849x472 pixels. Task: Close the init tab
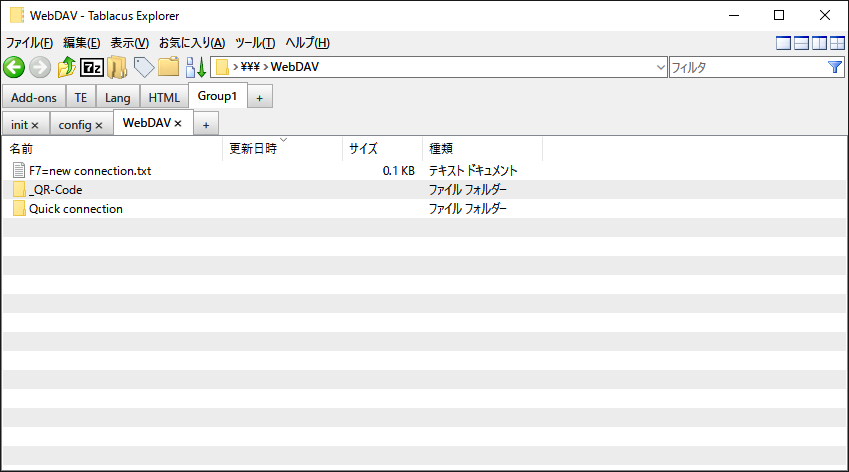click(x=35, y=126)
